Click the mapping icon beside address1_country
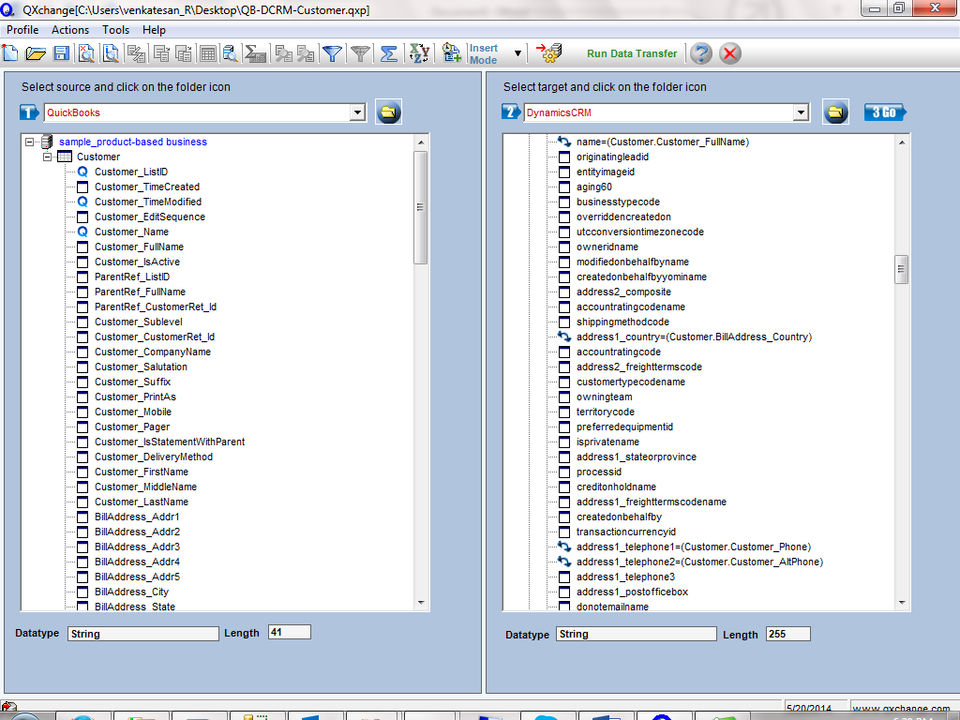This screenshot has width=960, height=720. tap(564, 337)
